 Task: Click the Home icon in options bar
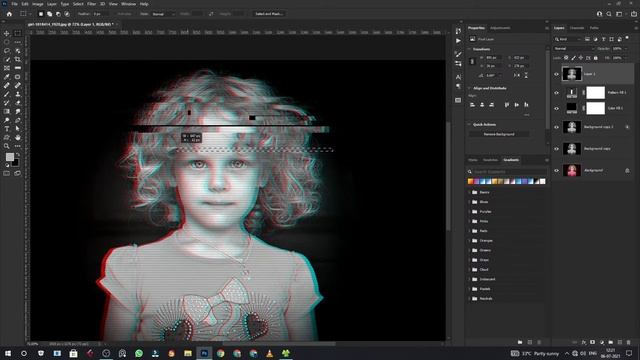coord(9,14)
